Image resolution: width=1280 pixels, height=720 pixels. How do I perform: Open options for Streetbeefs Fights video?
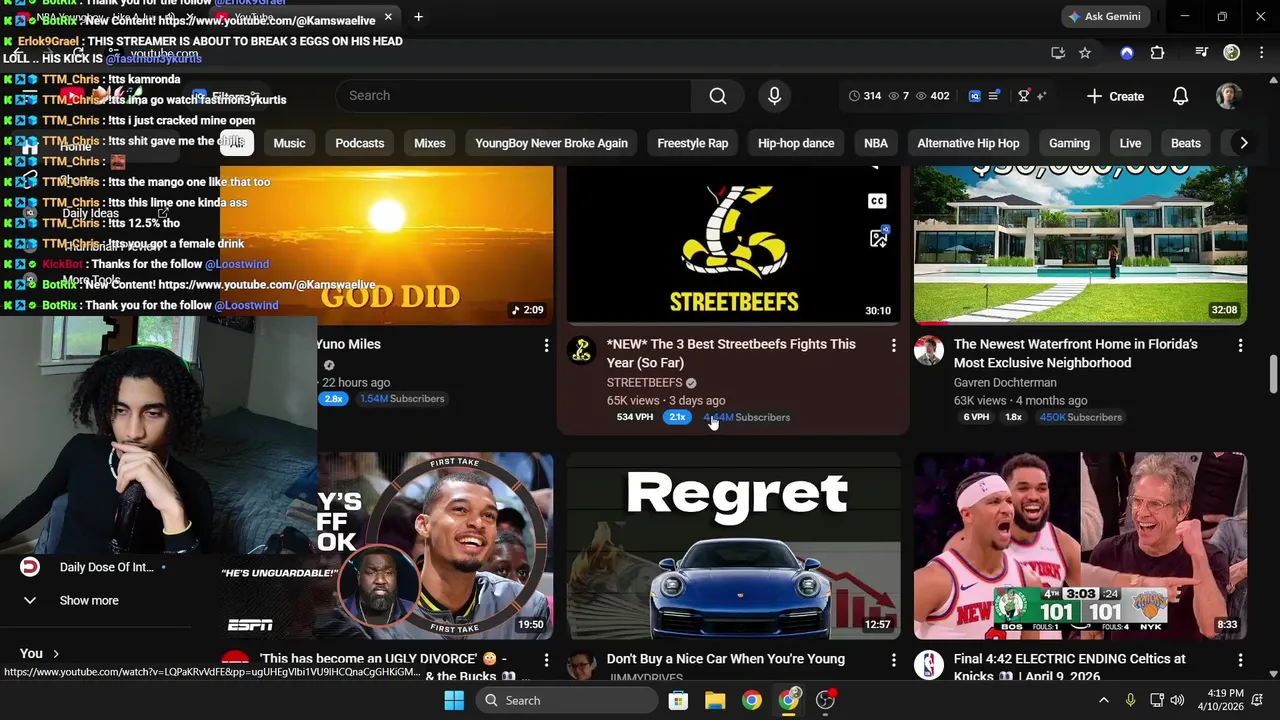pos(894,345)
